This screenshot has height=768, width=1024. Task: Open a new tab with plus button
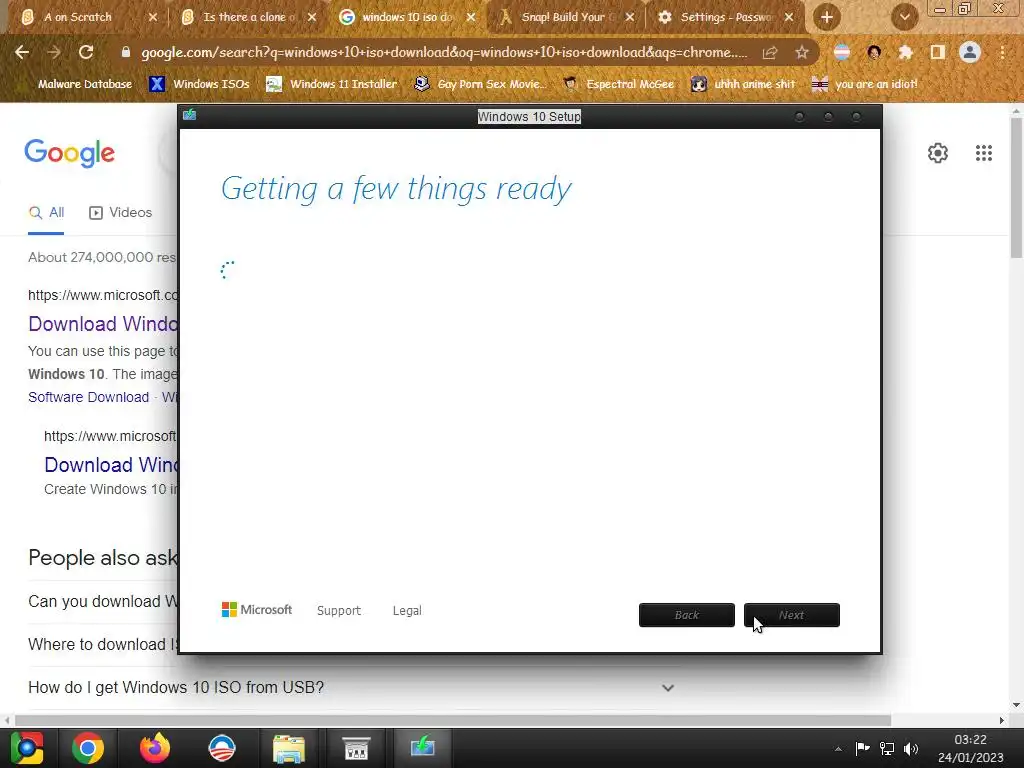(827, 18)
